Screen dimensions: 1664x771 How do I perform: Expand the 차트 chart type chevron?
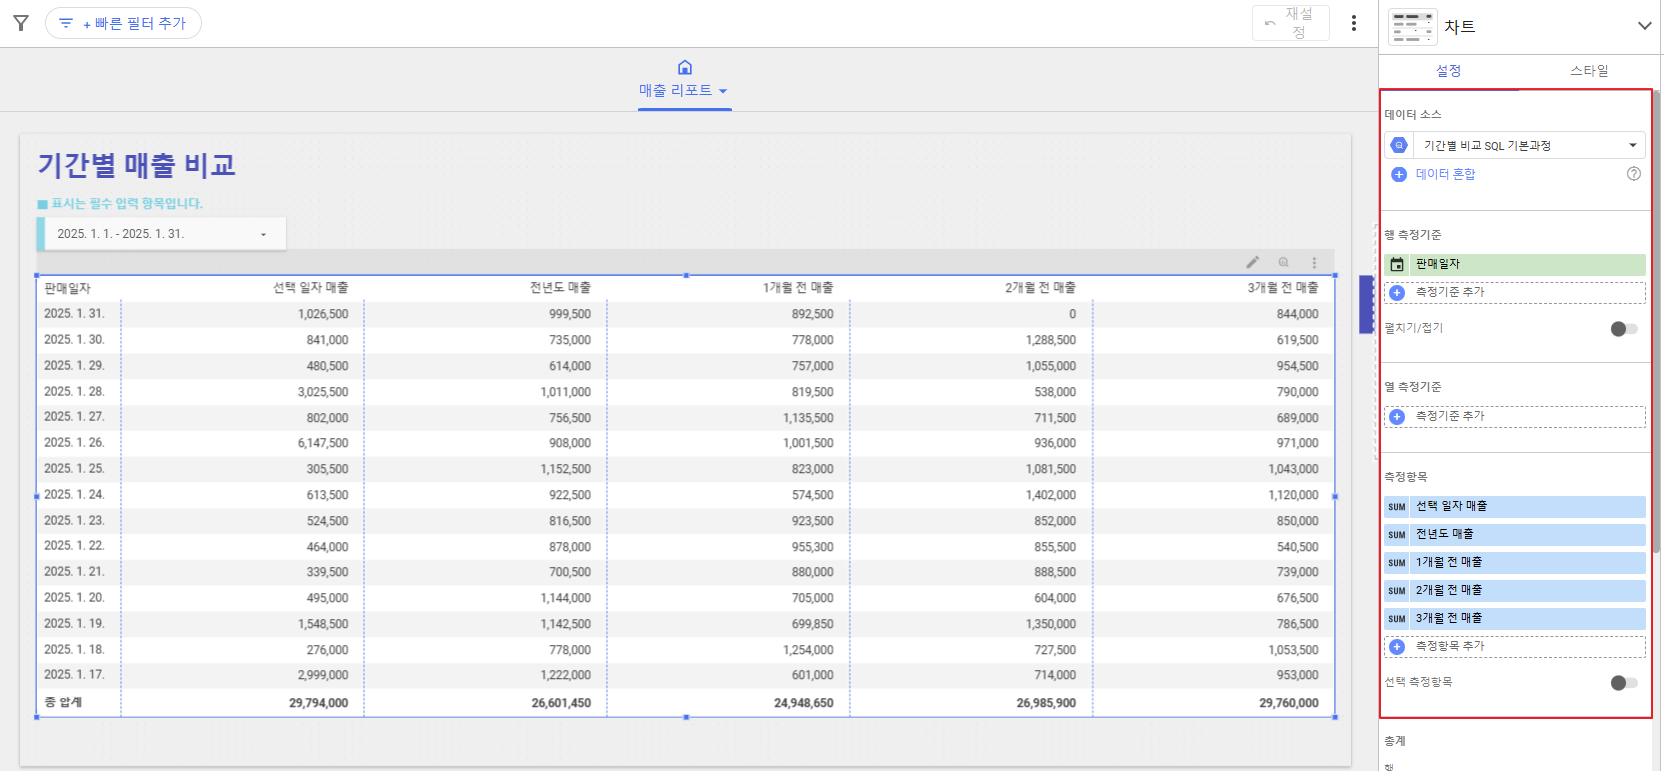point(1644,26)
